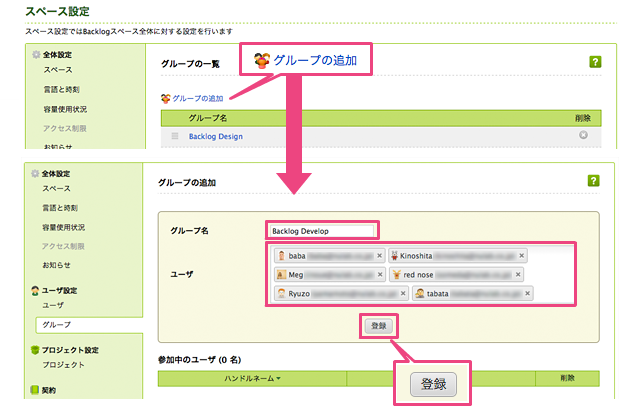Click the baba user chip name

point(297,256)
